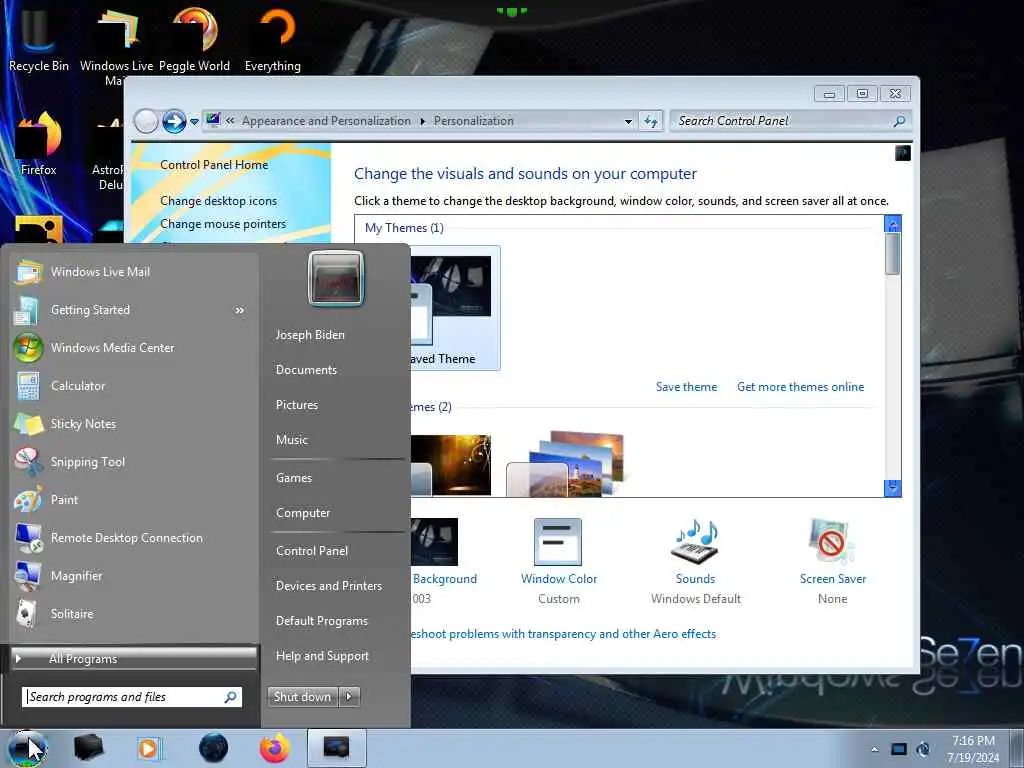
Task: Open the media player taskbar icon
Action: coord(149,748)
